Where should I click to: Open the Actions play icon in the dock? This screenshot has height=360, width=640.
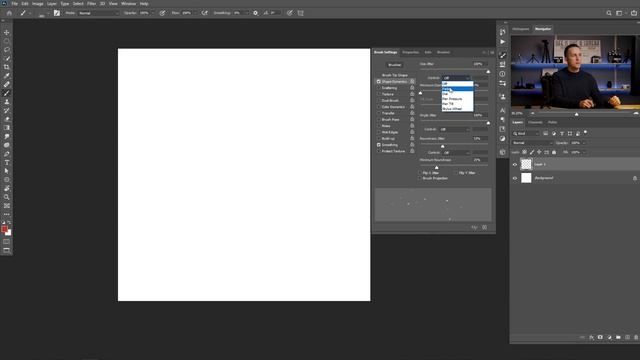502,42
